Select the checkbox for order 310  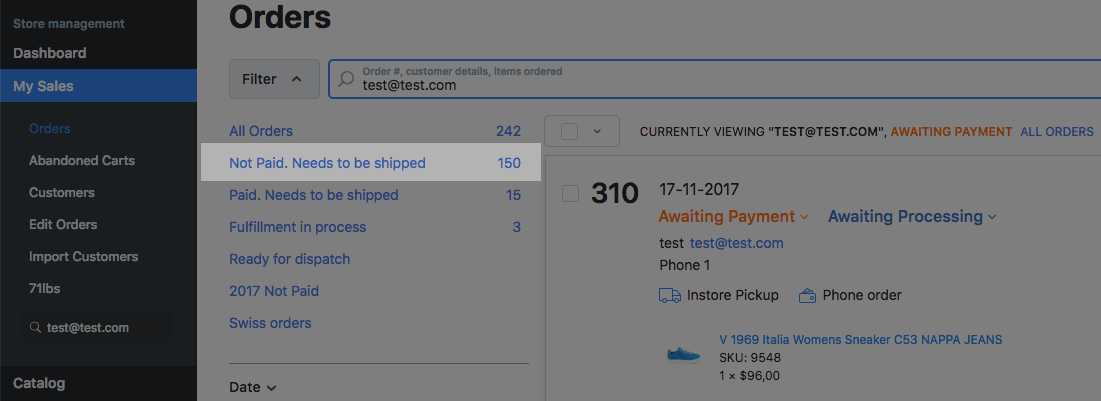pyautogui.click(x=570, y=194)
